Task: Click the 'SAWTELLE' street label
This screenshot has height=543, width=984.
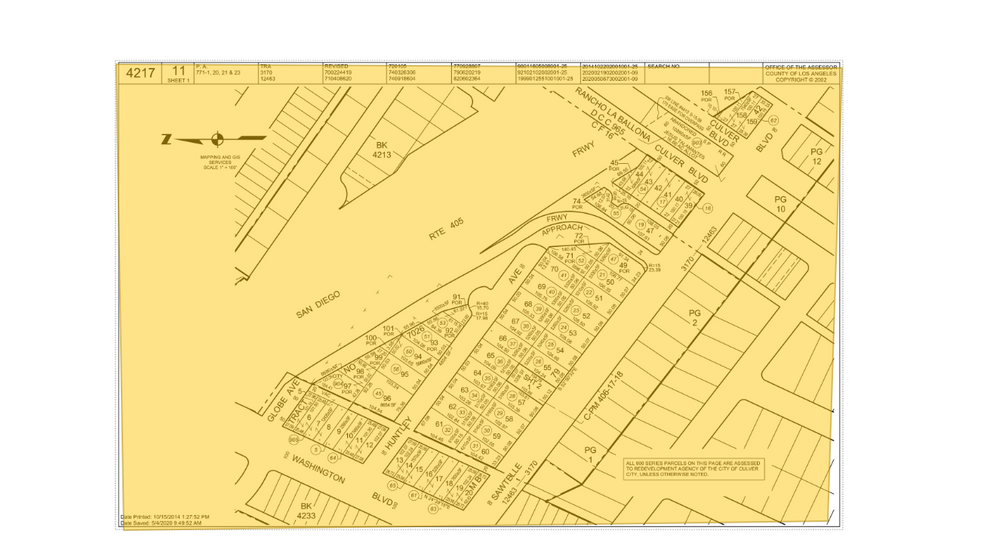Action: pyautogui.click(x=506, y=482)
